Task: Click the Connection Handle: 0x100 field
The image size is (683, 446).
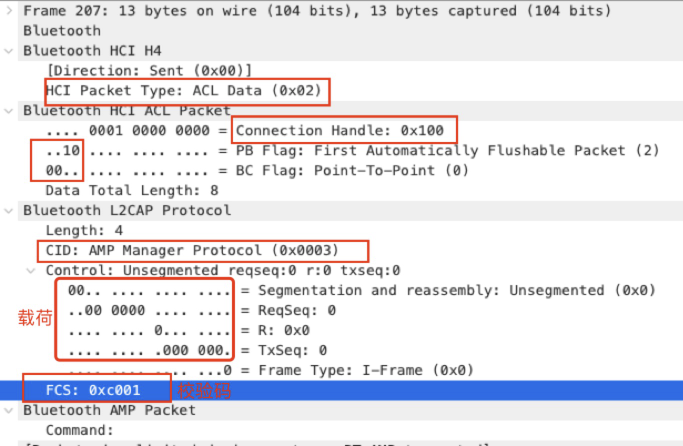Action: tap(345, 131)
